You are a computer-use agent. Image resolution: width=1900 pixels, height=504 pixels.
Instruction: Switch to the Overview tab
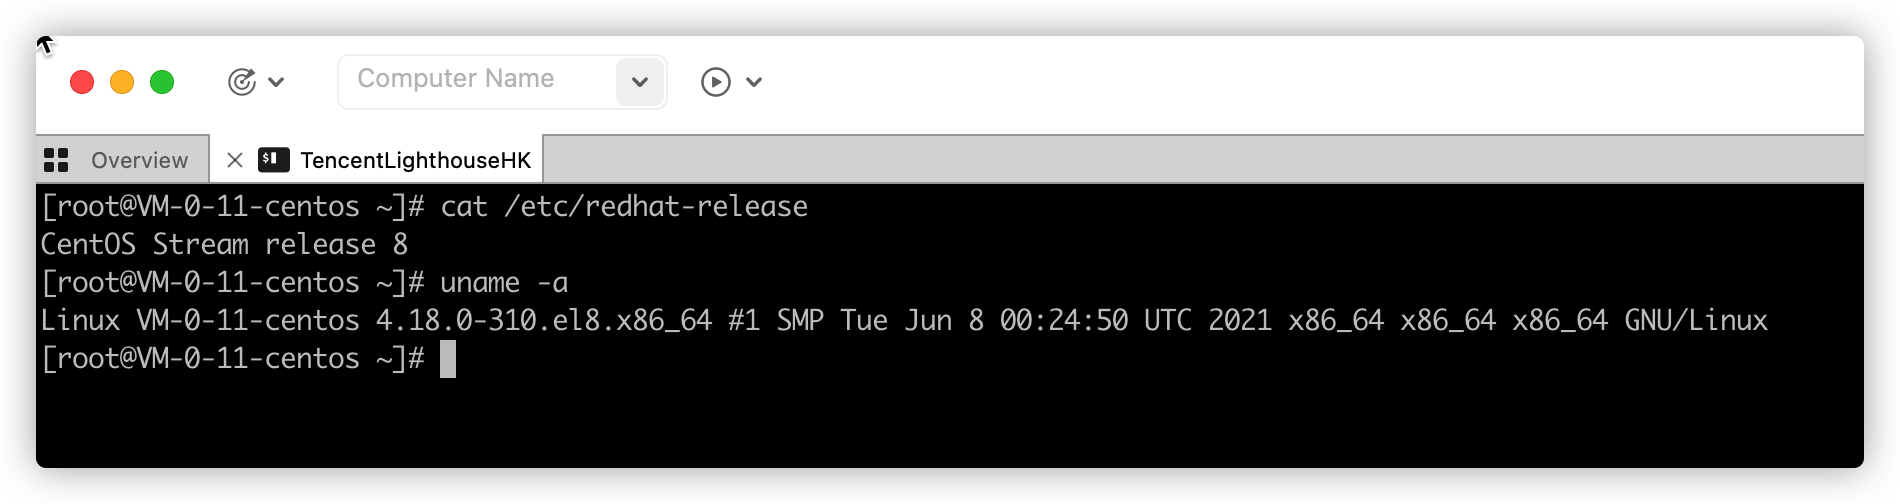click(x=122, y=160)
